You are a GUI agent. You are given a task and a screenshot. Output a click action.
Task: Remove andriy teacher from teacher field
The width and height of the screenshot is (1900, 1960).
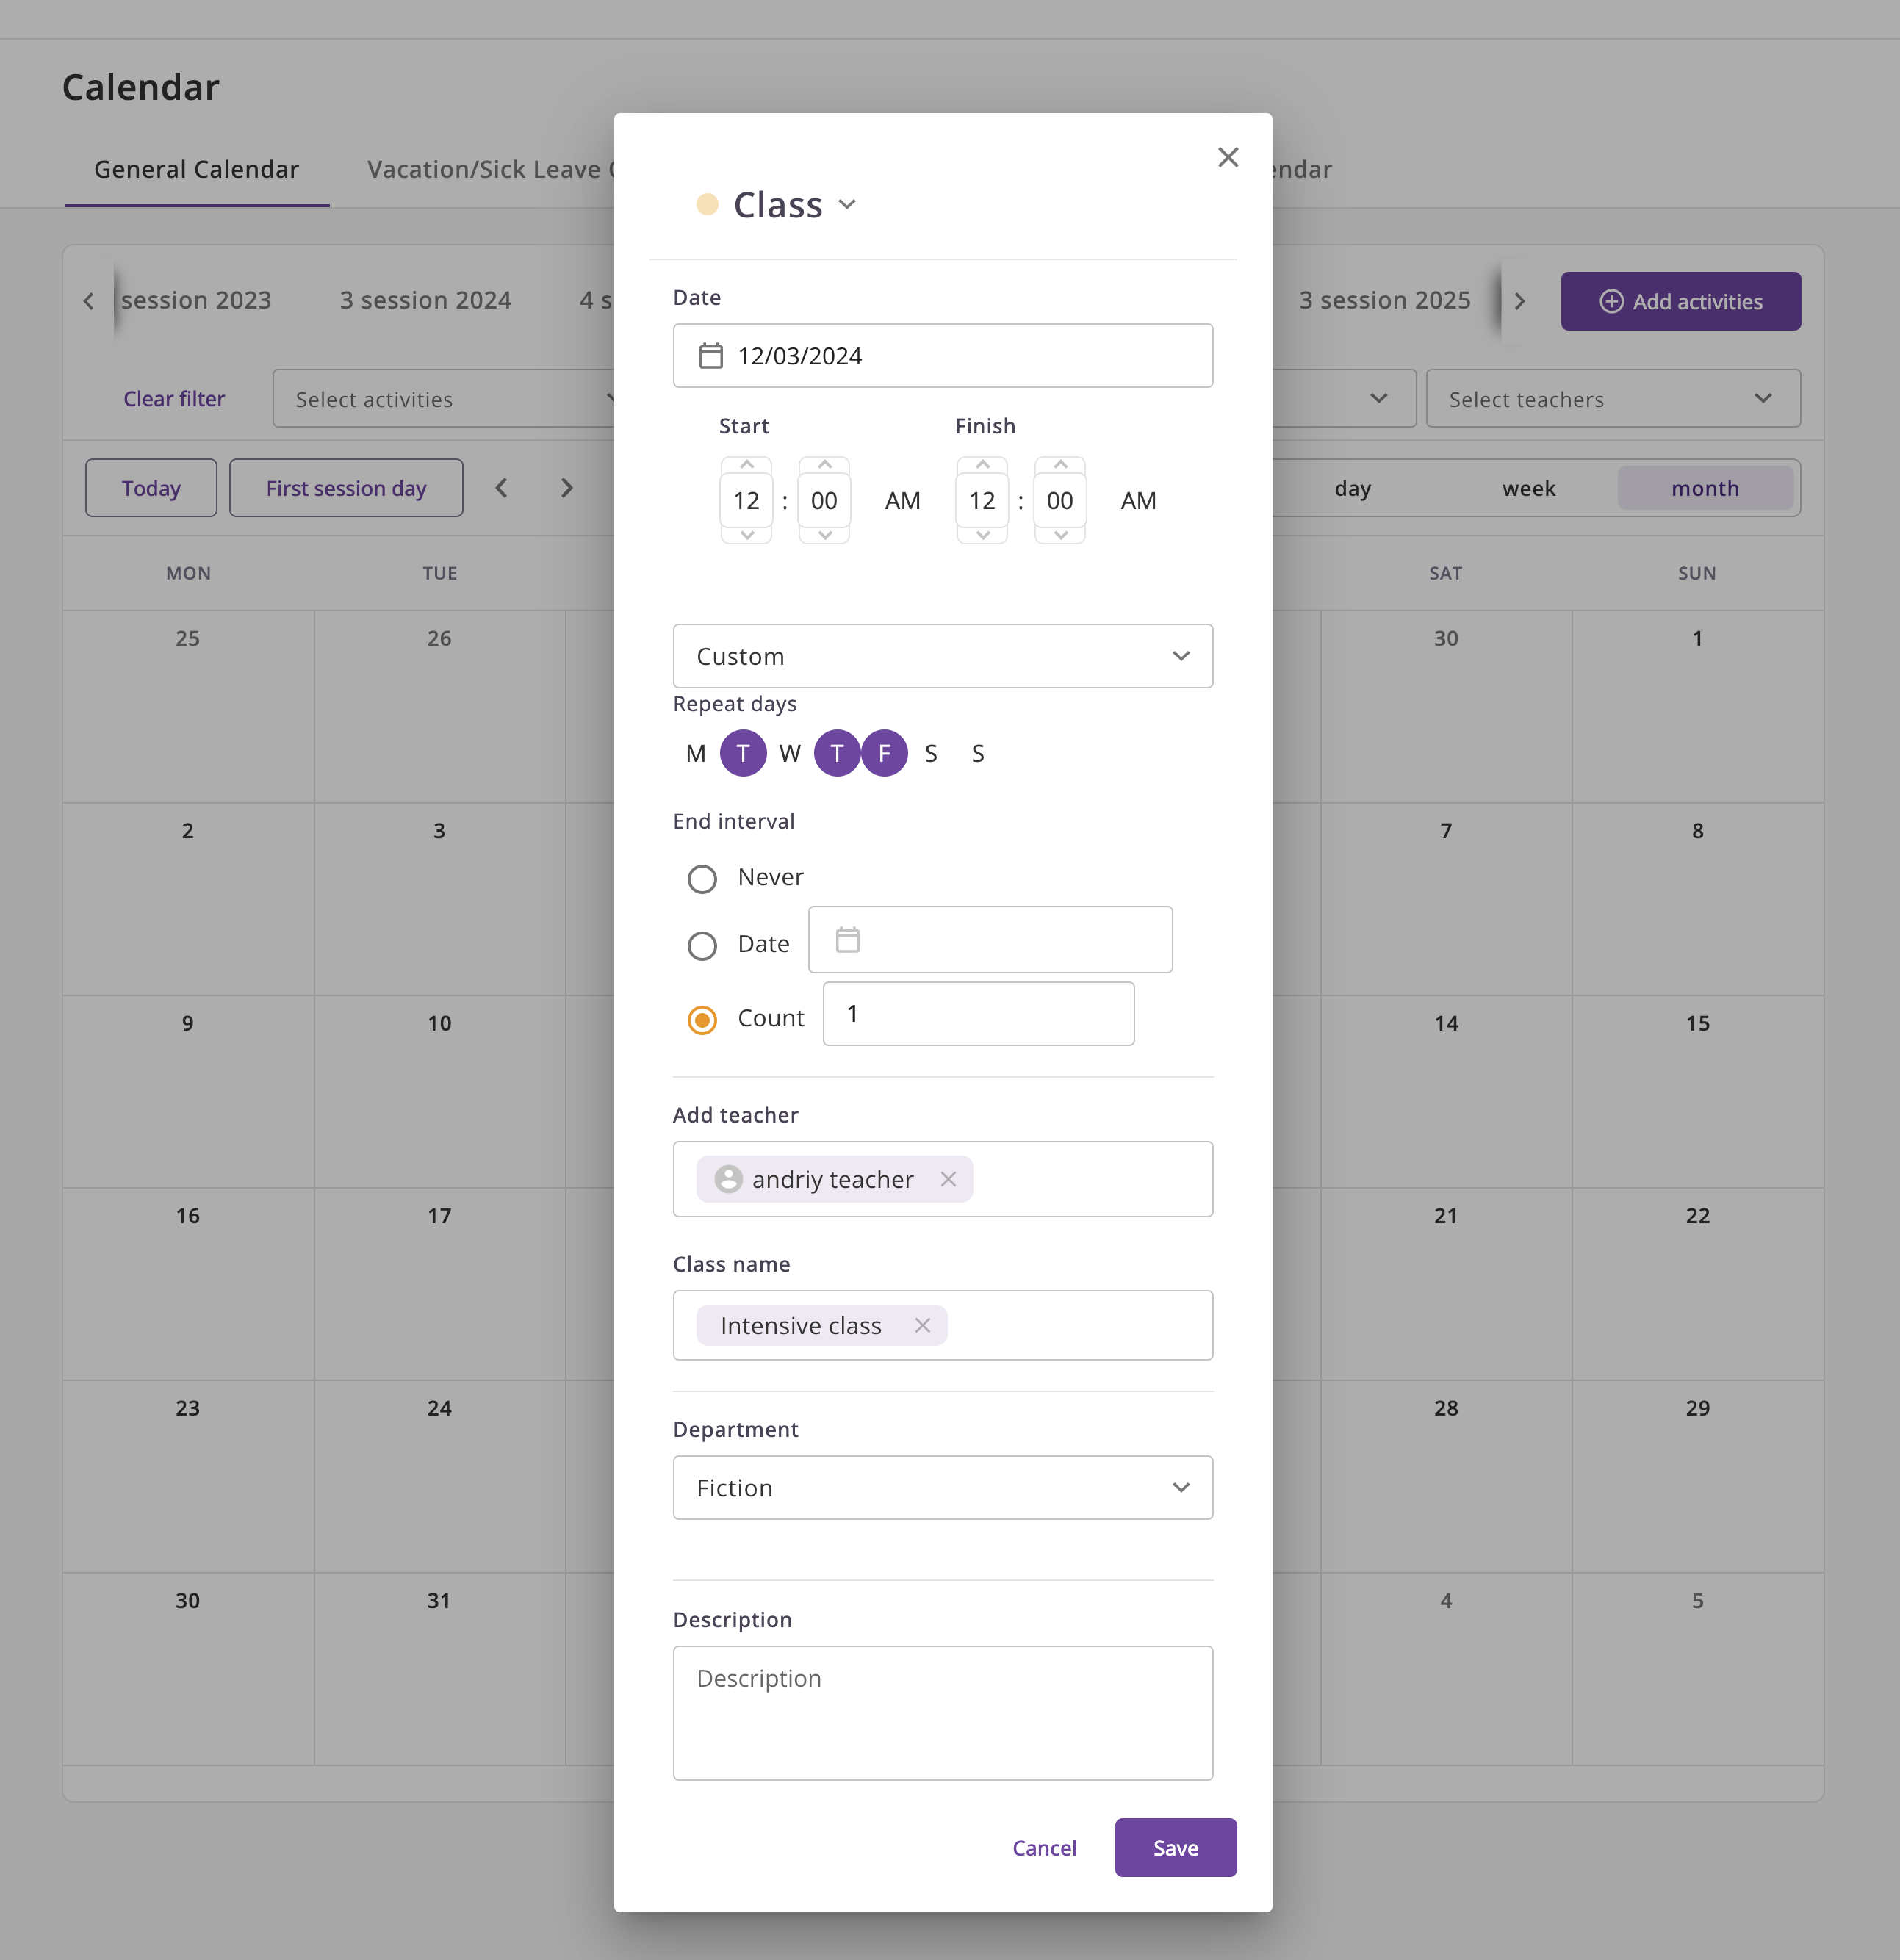tap(948, 1179)
